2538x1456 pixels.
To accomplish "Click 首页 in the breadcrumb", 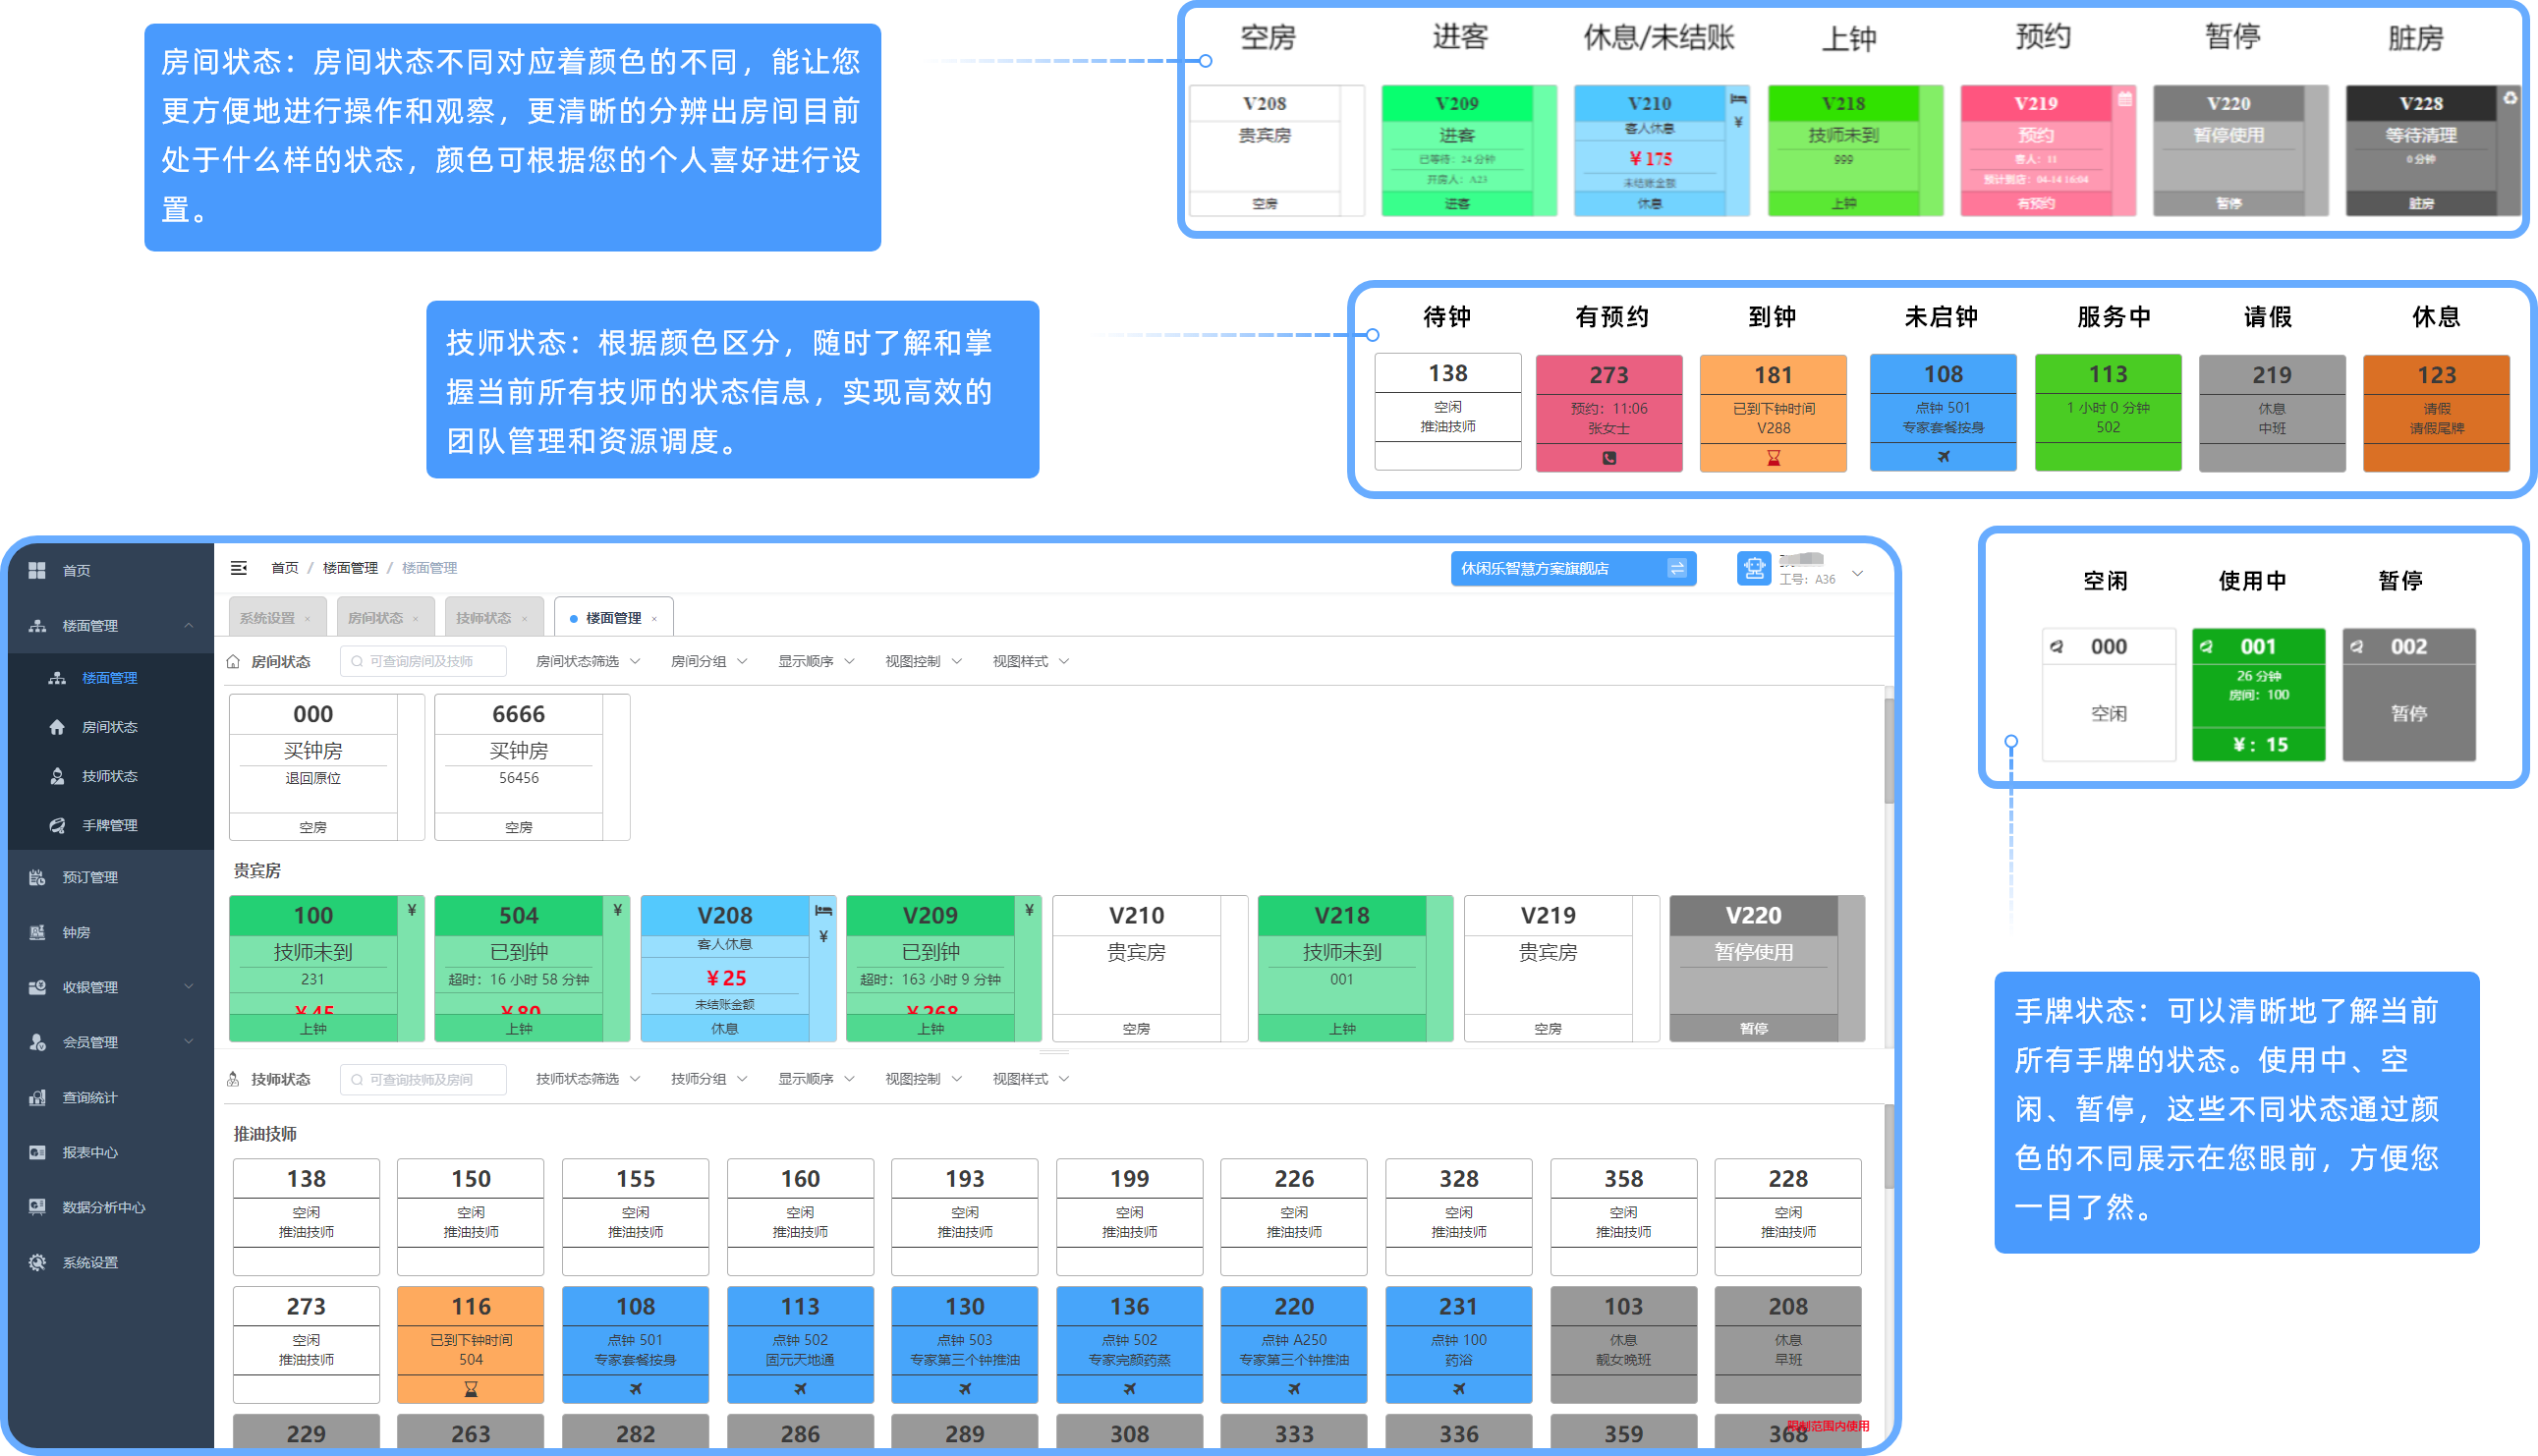I will click(x=285, y=568).
